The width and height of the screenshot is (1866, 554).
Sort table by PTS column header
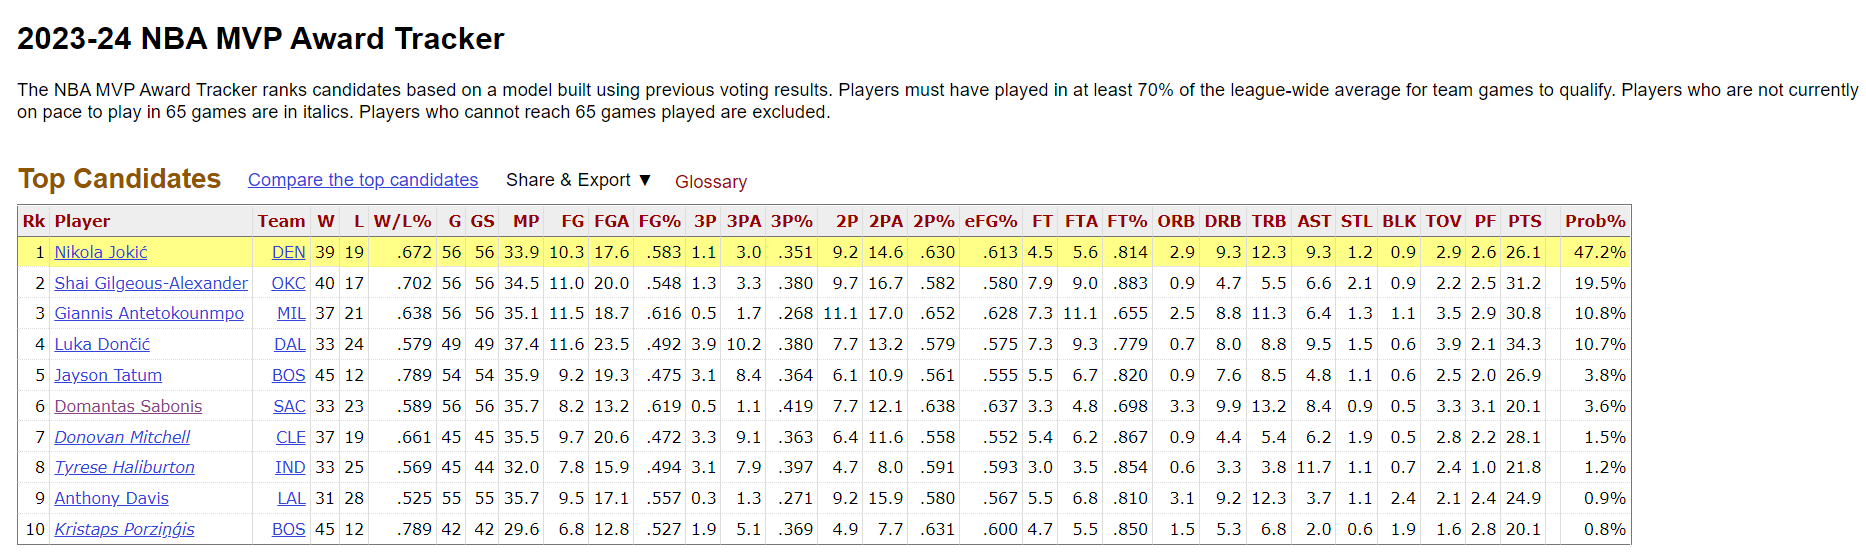pos(1525,221)
